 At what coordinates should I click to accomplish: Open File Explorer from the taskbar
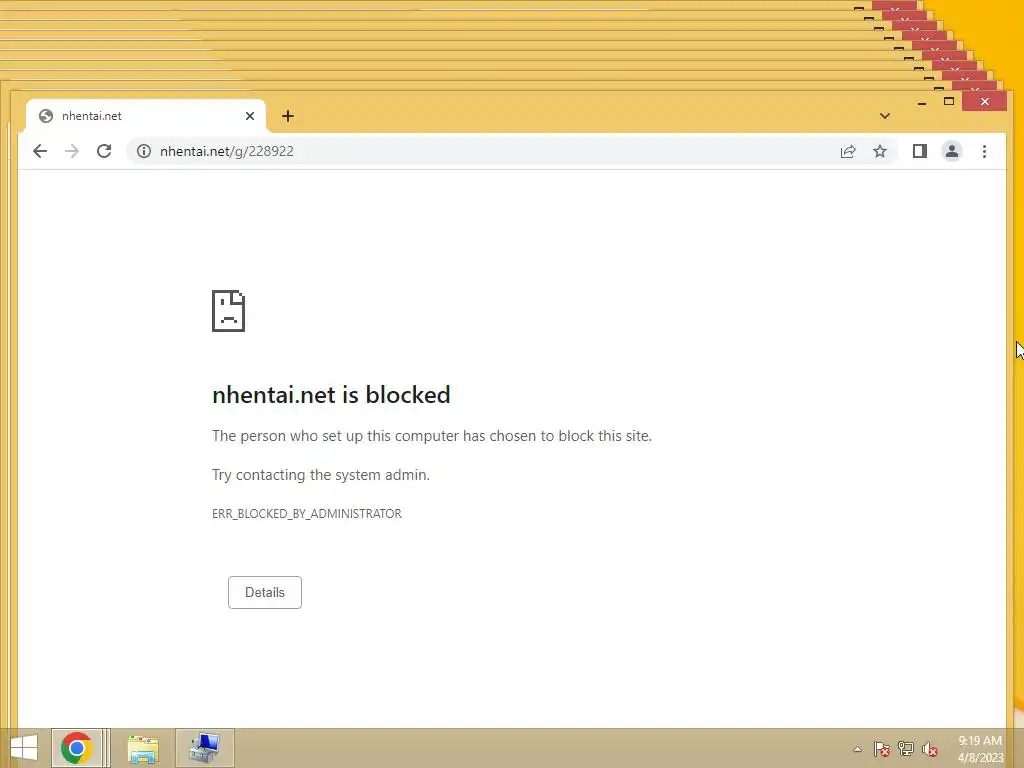click(x=143, y=748)
